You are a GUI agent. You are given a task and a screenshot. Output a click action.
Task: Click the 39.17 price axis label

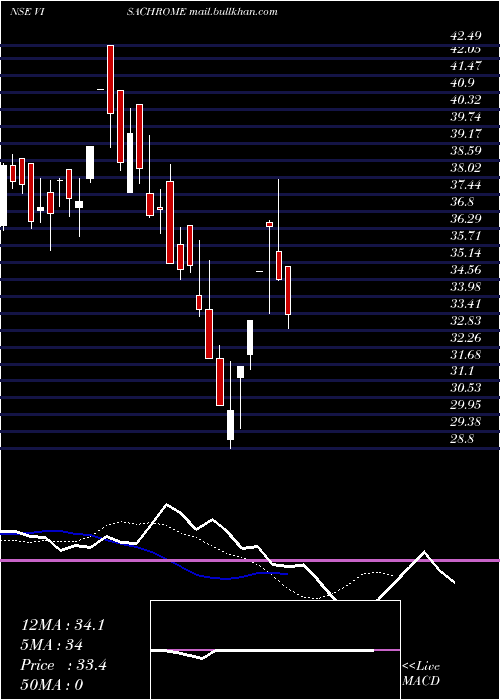coord(466,133)
